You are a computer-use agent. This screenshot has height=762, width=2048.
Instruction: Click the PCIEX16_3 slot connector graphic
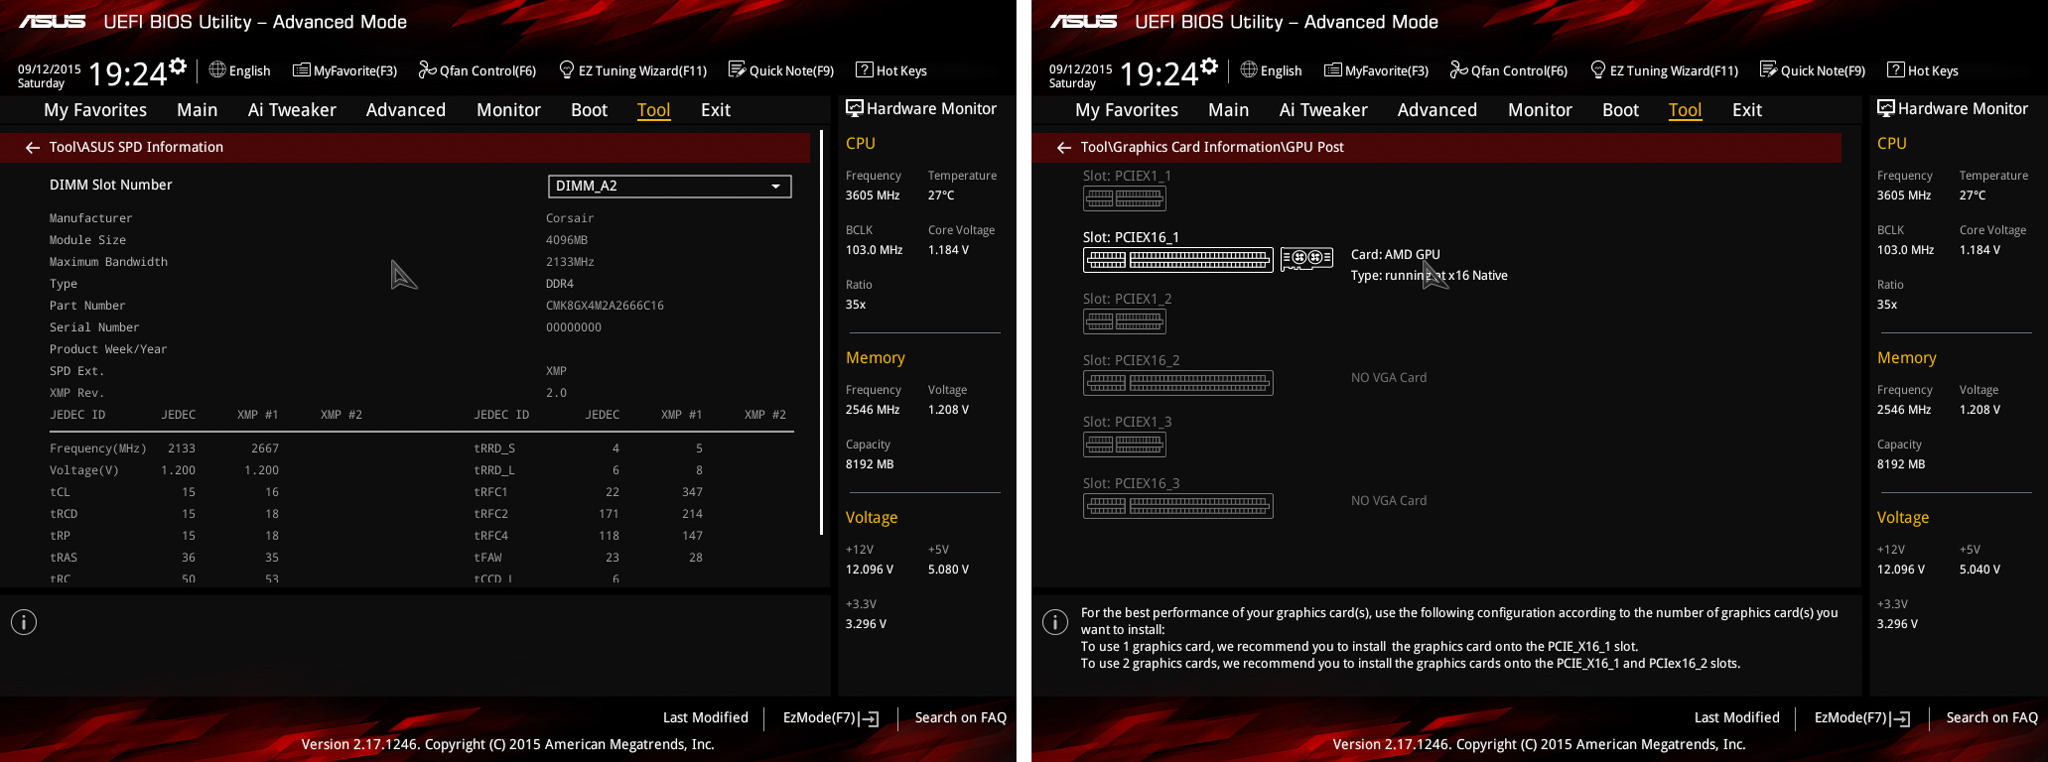pos(1177,506)
